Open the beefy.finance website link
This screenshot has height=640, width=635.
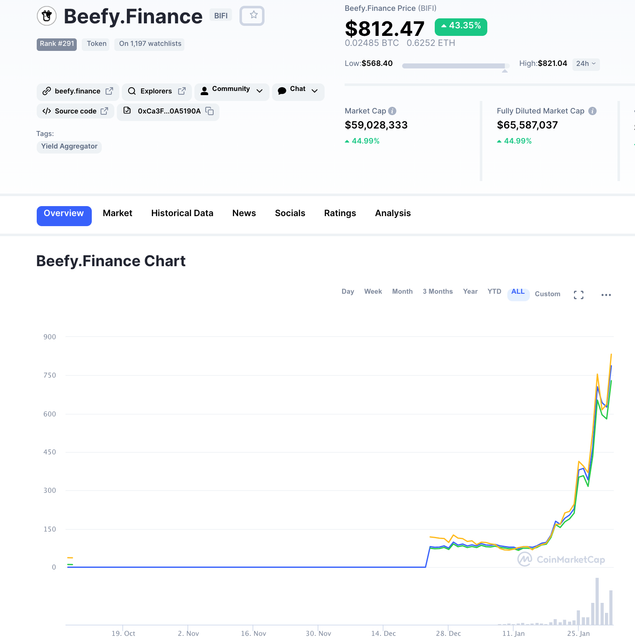(78, 91)
